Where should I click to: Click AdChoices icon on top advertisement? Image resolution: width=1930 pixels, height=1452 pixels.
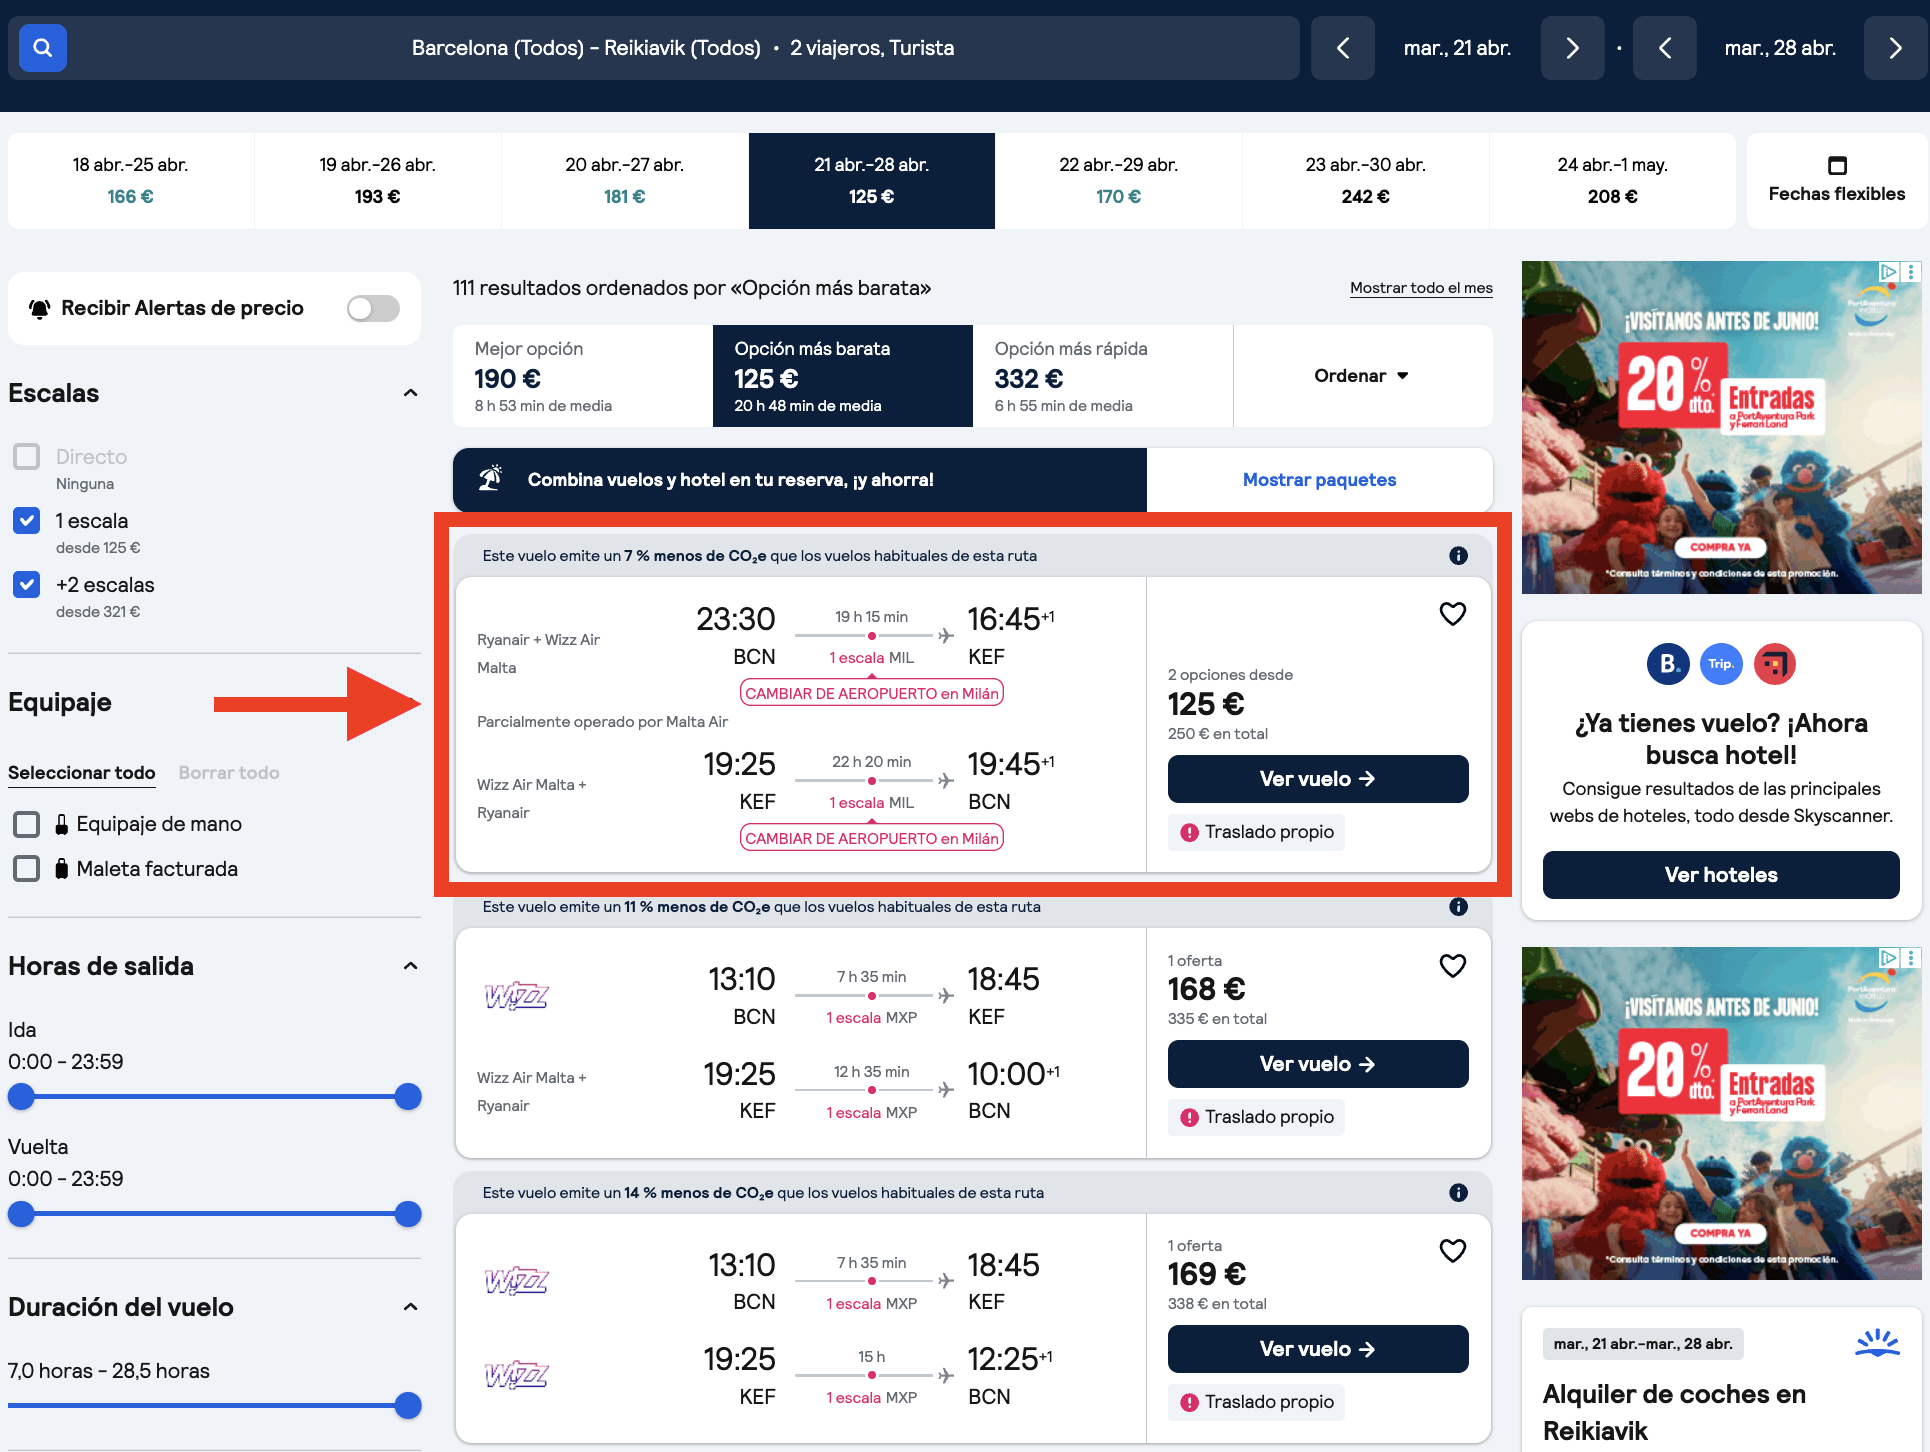tap(1888, 271)
